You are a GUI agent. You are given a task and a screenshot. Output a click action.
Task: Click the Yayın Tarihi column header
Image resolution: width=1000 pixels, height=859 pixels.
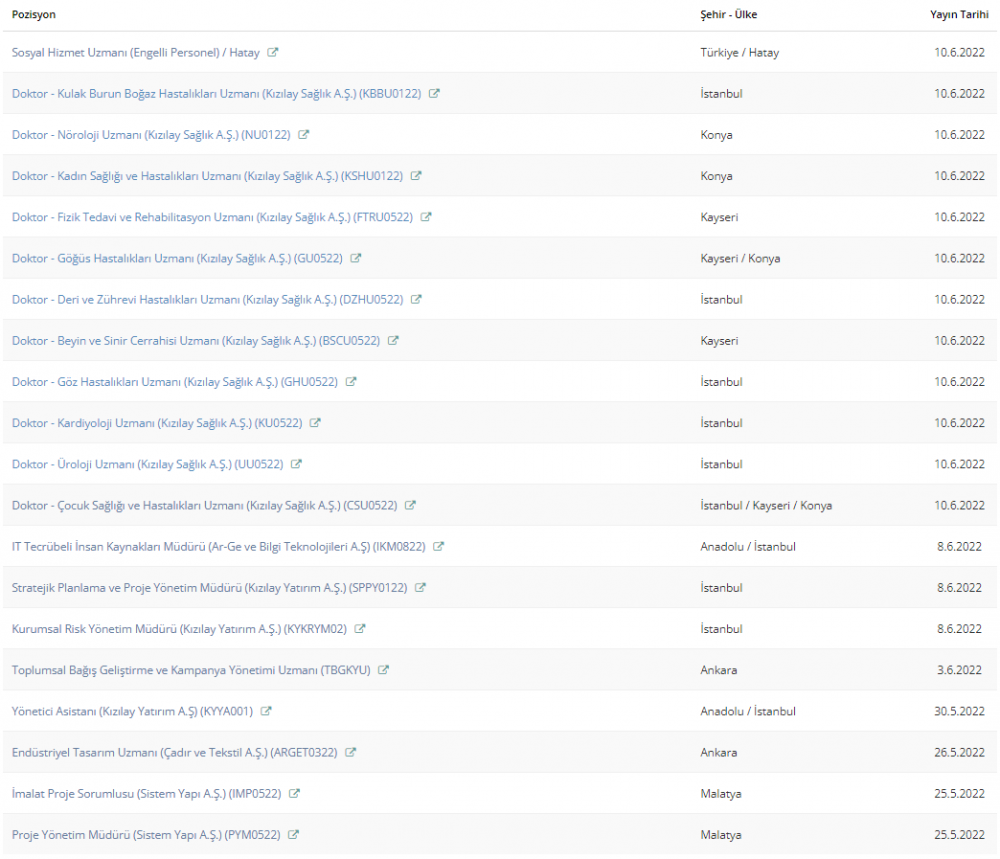[959, 15]
